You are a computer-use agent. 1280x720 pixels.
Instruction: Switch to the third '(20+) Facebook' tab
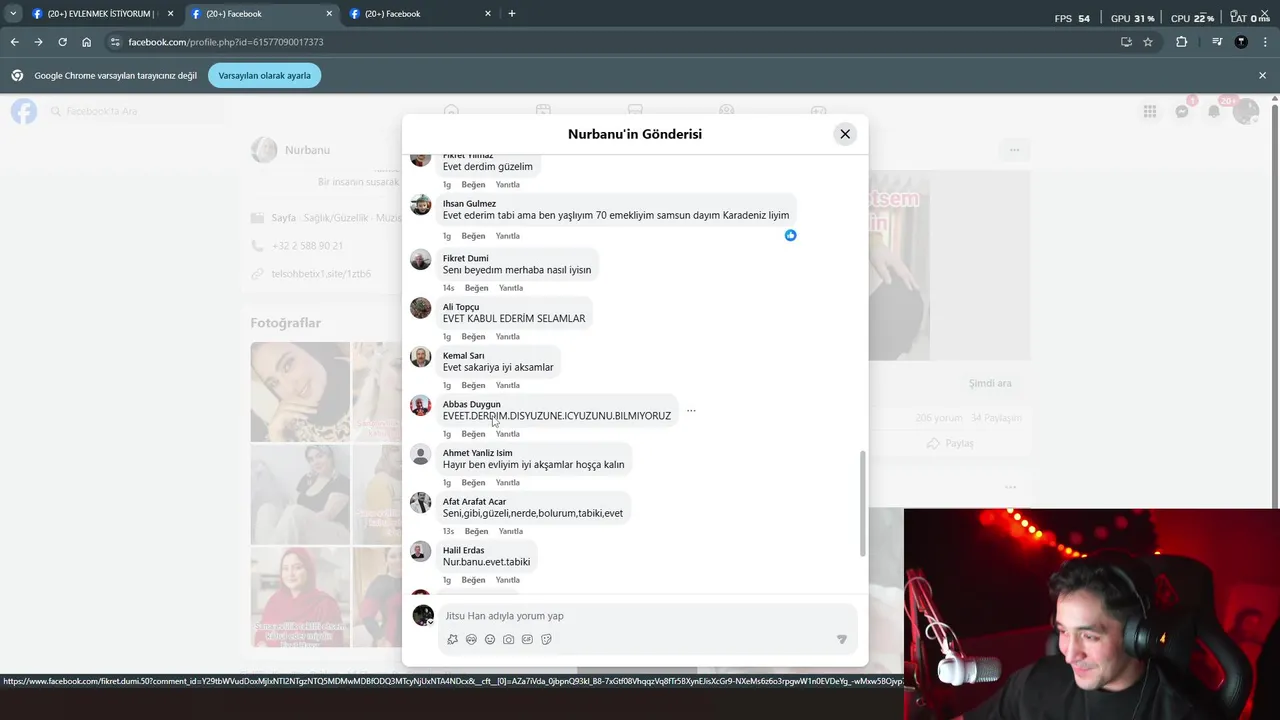pyautogui.click(x=420, y=14)
